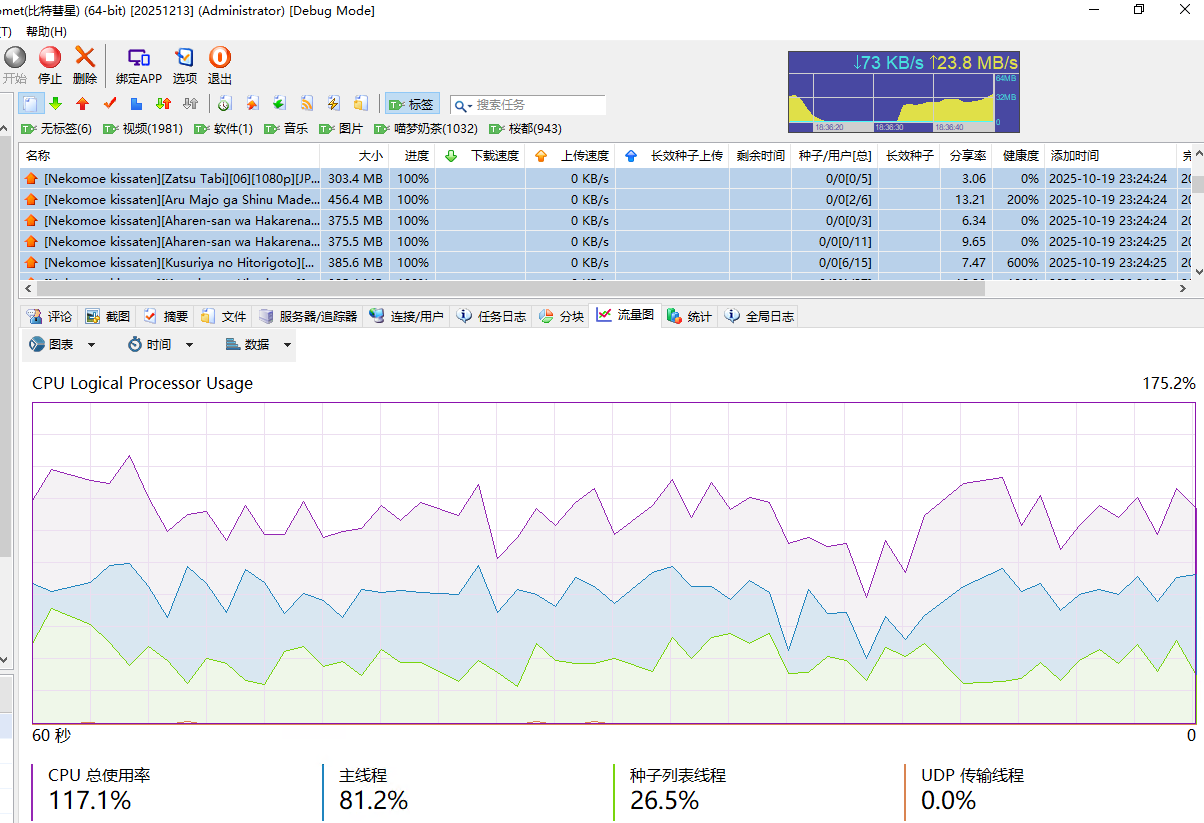Open 绑定APP (Bind APP) from toolbar

click(x=138, y=65)
